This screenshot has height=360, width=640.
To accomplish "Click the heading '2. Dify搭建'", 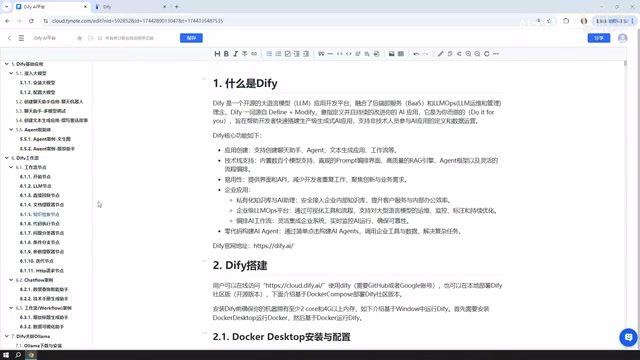I will tap(240, 265).
